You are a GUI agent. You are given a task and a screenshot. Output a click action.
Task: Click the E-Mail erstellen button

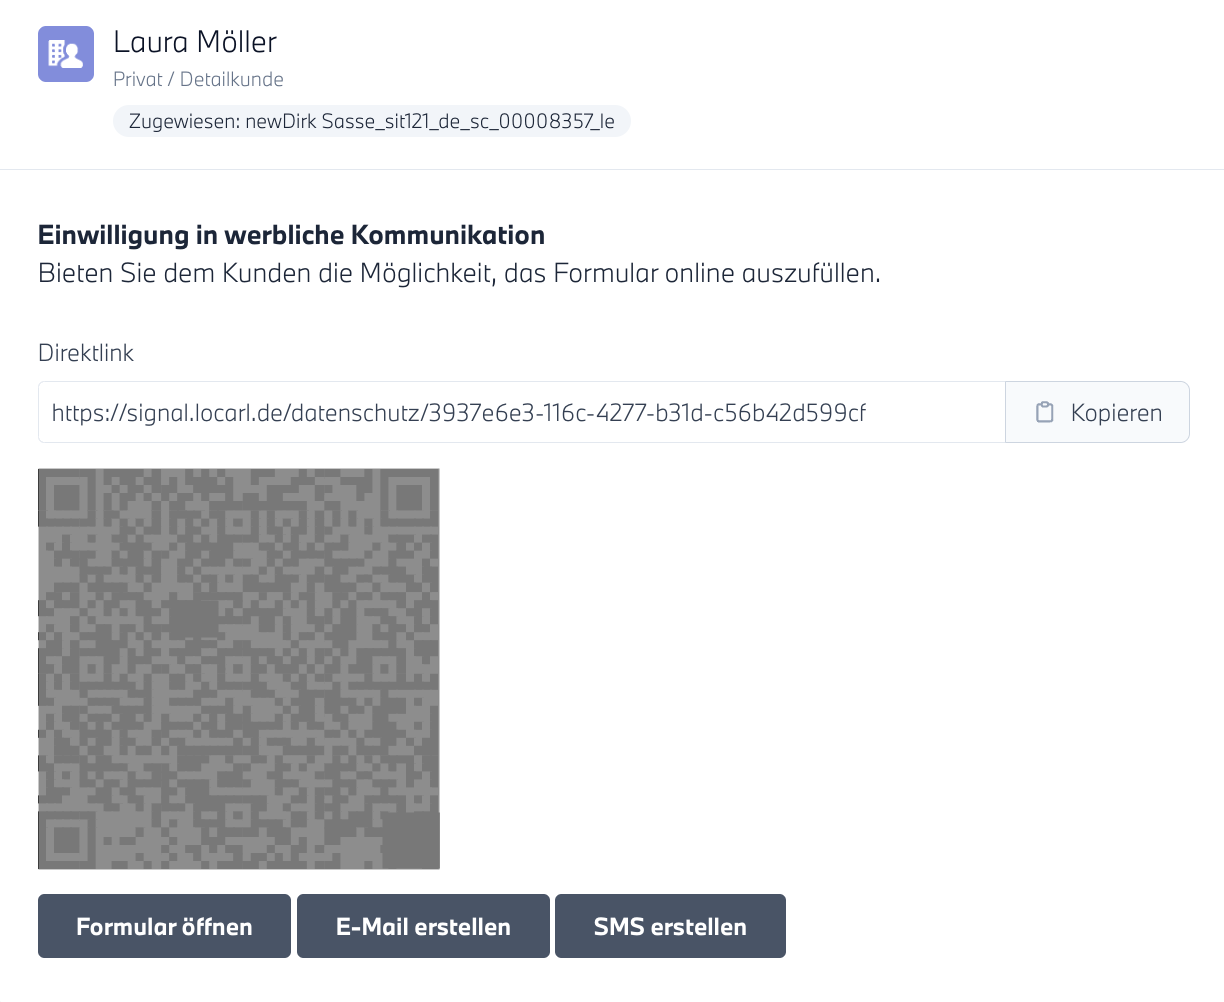[x=423, y=926]
